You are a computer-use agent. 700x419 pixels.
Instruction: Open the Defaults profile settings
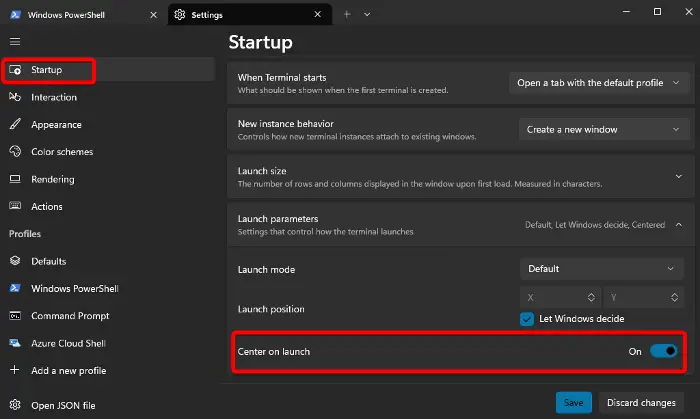tap(108, 261)
